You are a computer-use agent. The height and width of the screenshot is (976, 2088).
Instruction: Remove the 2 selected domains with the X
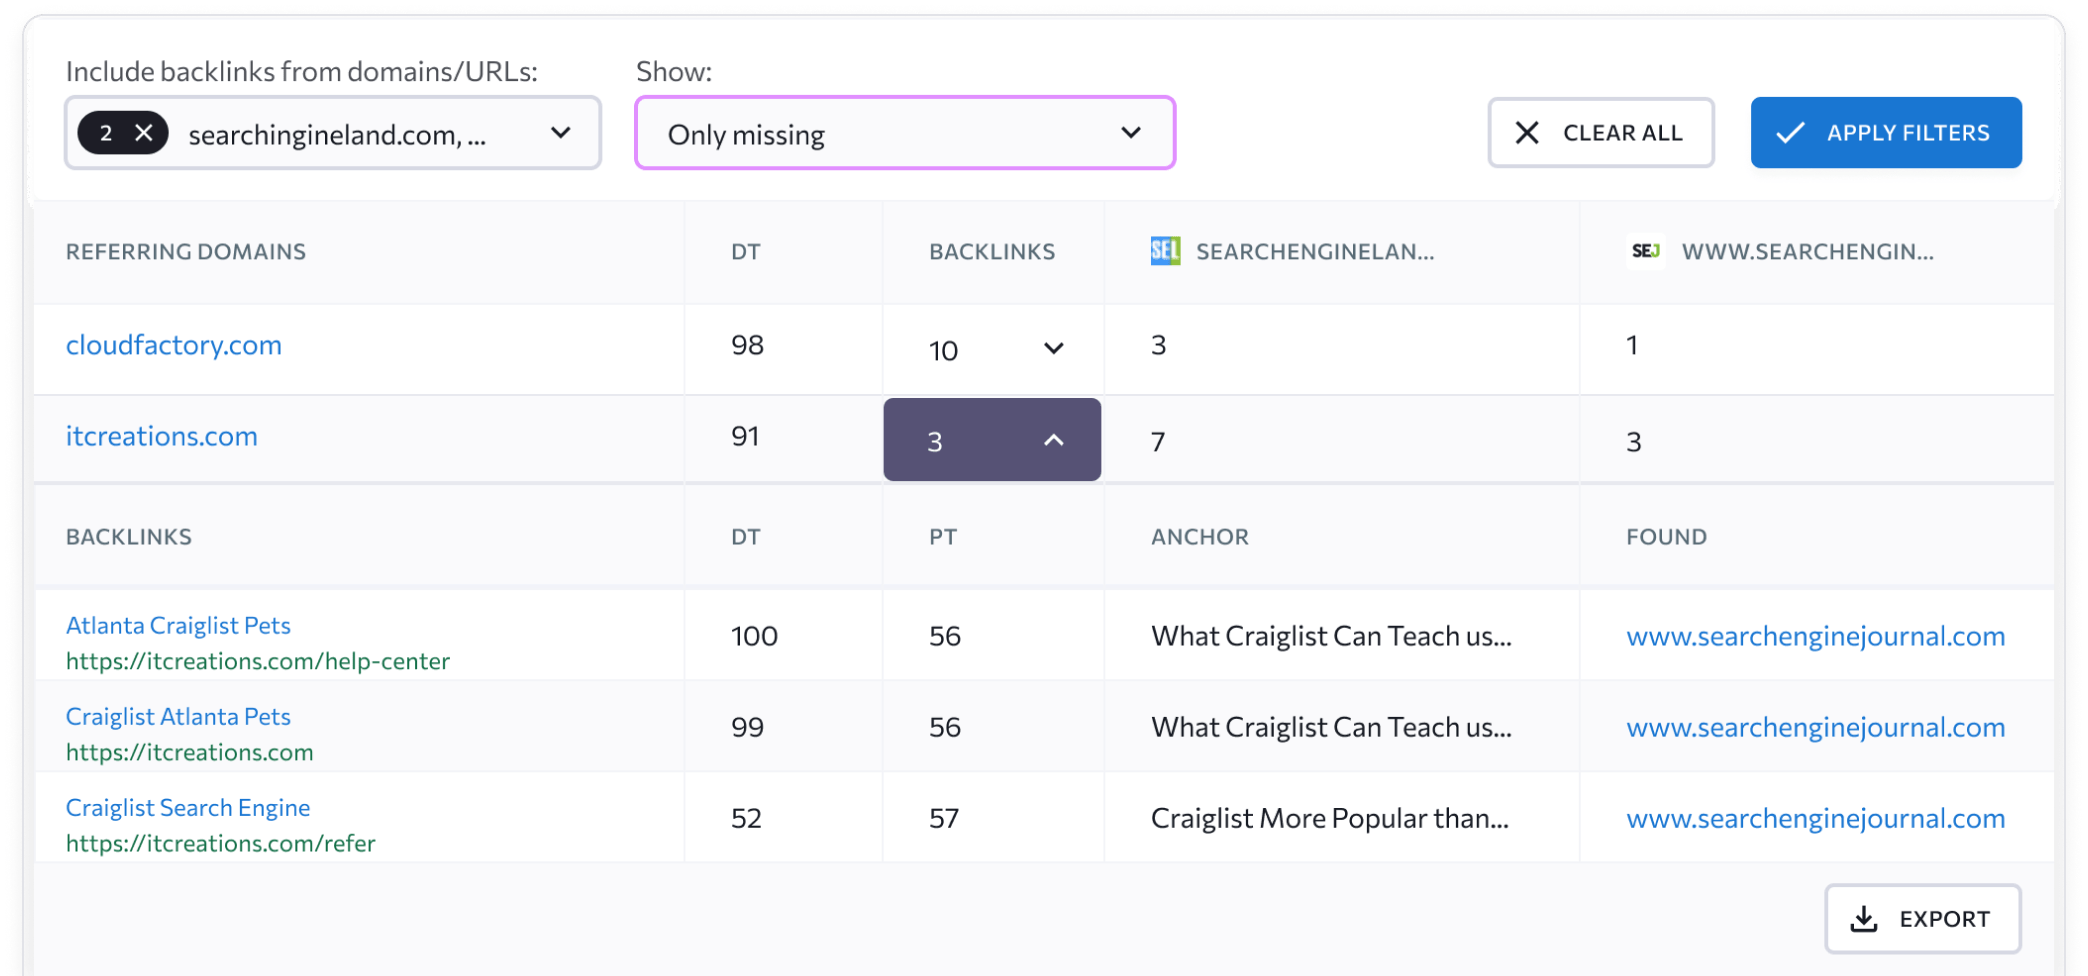(x=144, y=133)
